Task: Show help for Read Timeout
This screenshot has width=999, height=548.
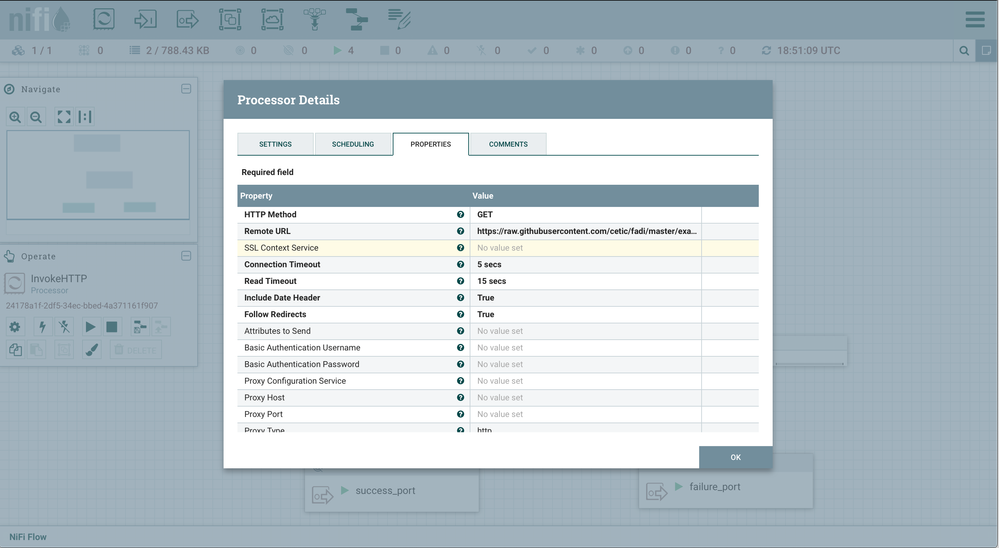Action: pyautogui.click(x=460, y=281)
